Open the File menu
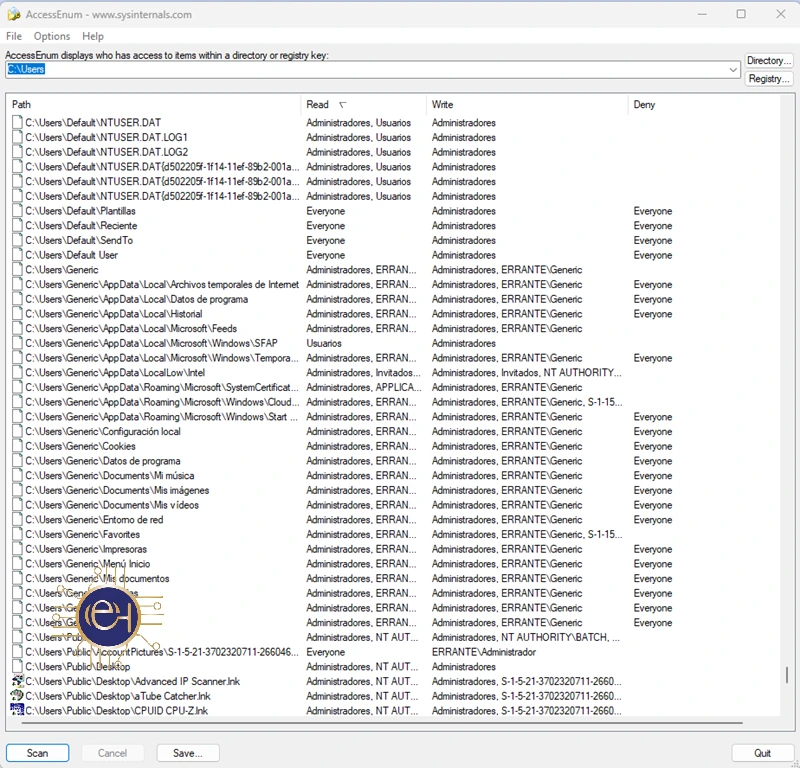The image size is (800, 768). (14, 36)
